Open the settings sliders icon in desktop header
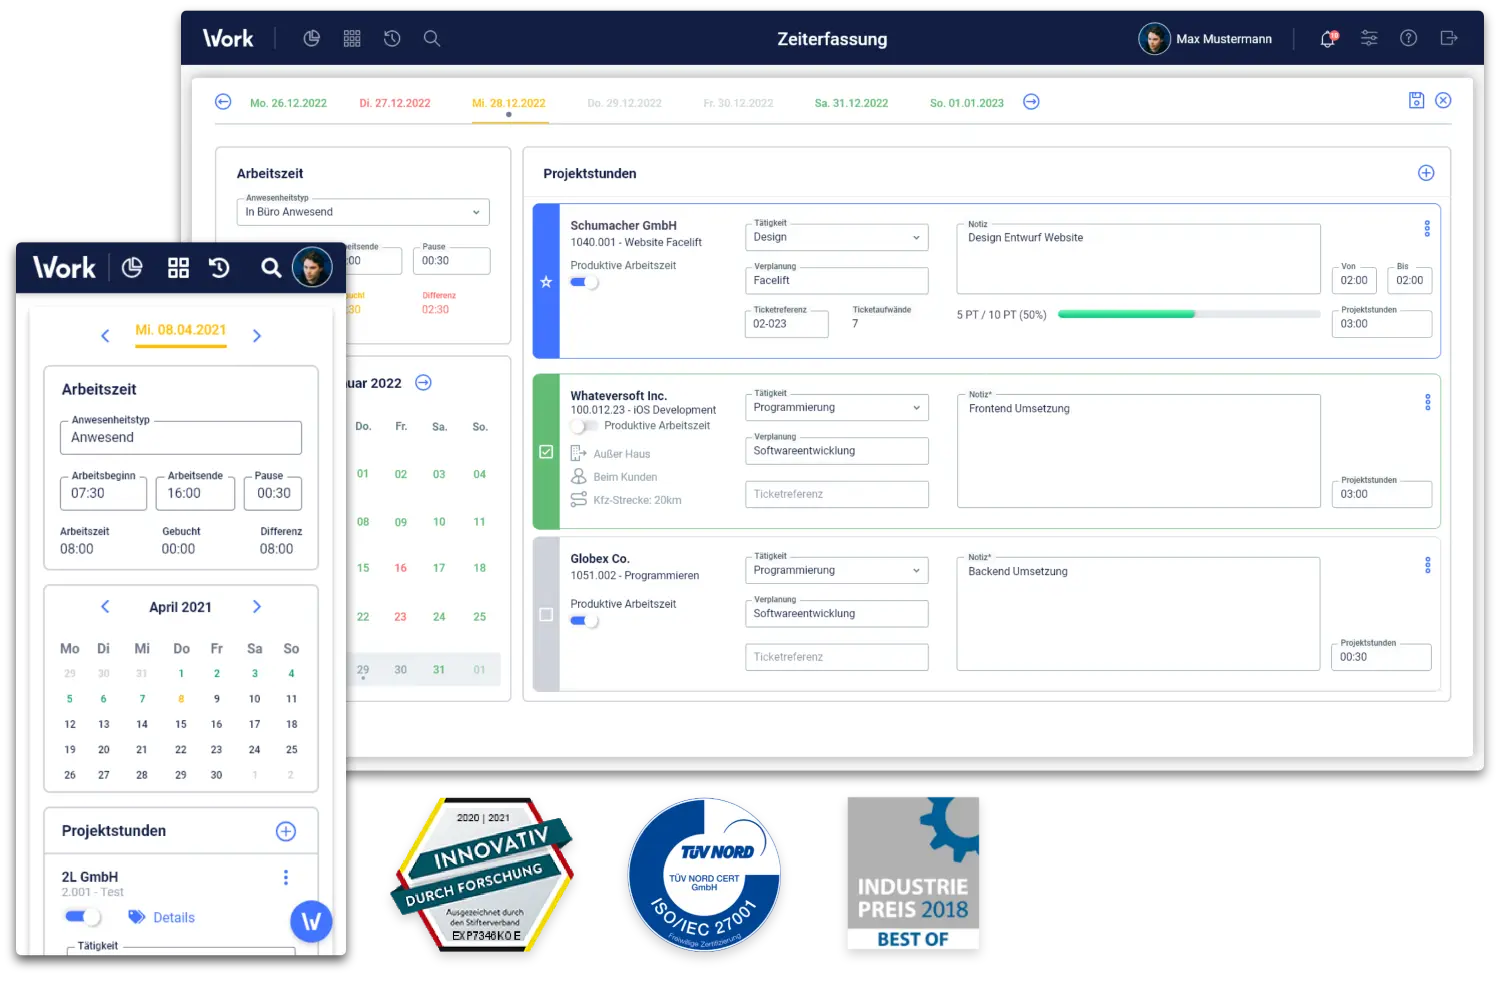The image size is (1500, 997). coord(1369,38)
